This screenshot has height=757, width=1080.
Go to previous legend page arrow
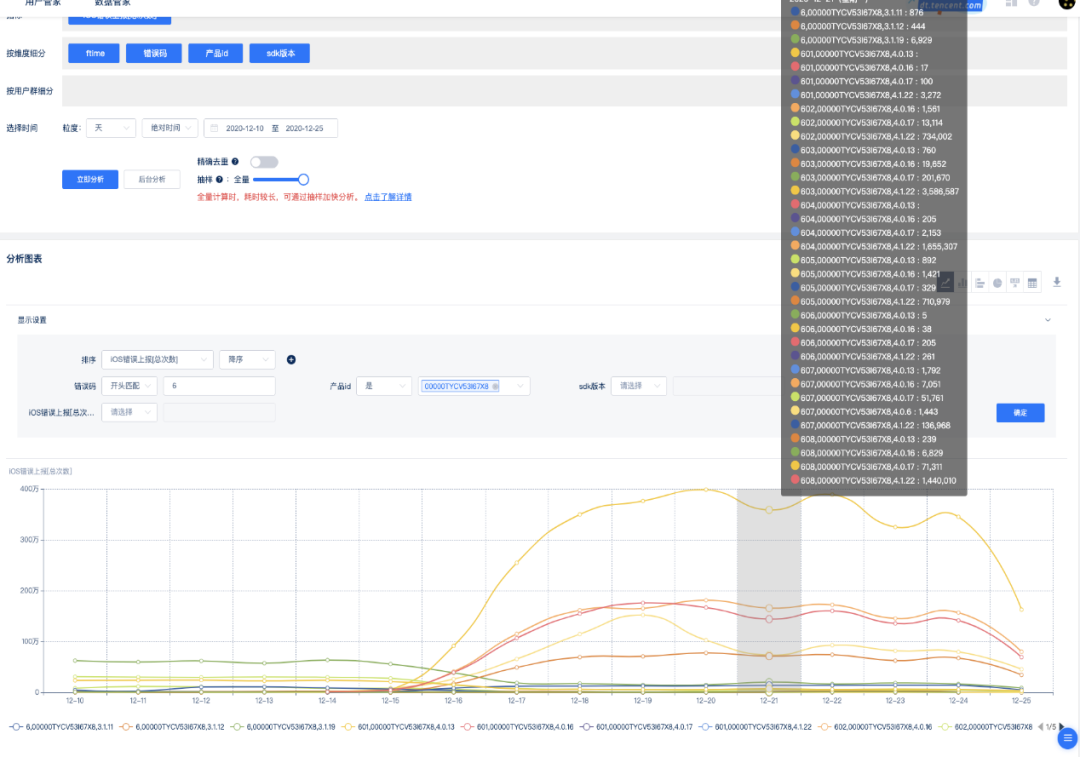coord(1040,727)
